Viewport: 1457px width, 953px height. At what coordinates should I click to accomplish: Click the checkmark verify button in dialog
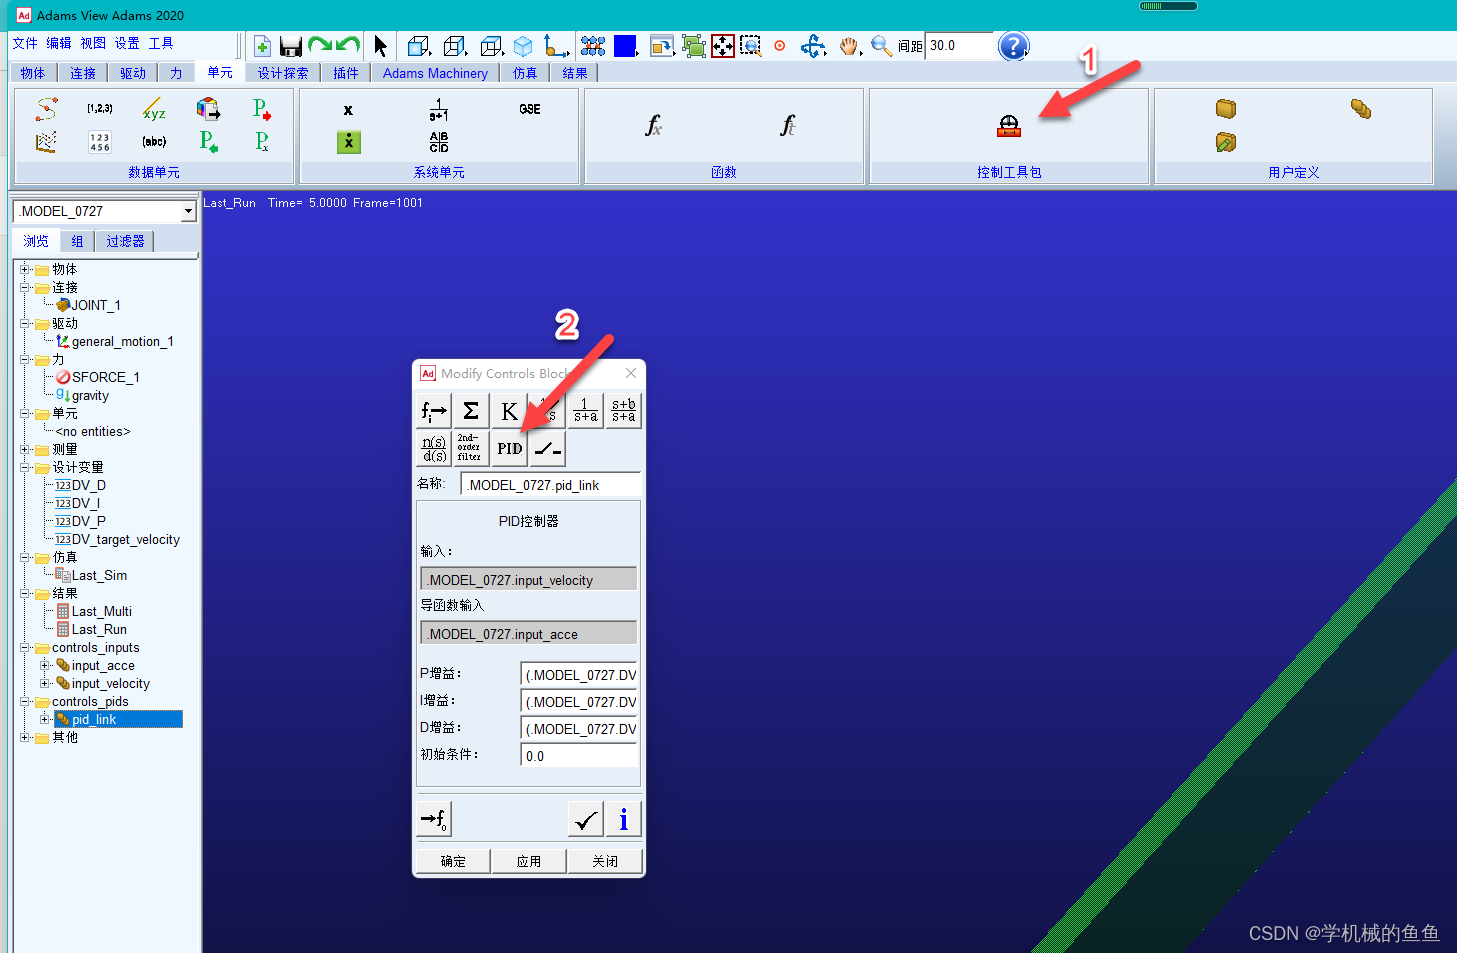pyautogui.click(x=586, y=820)
